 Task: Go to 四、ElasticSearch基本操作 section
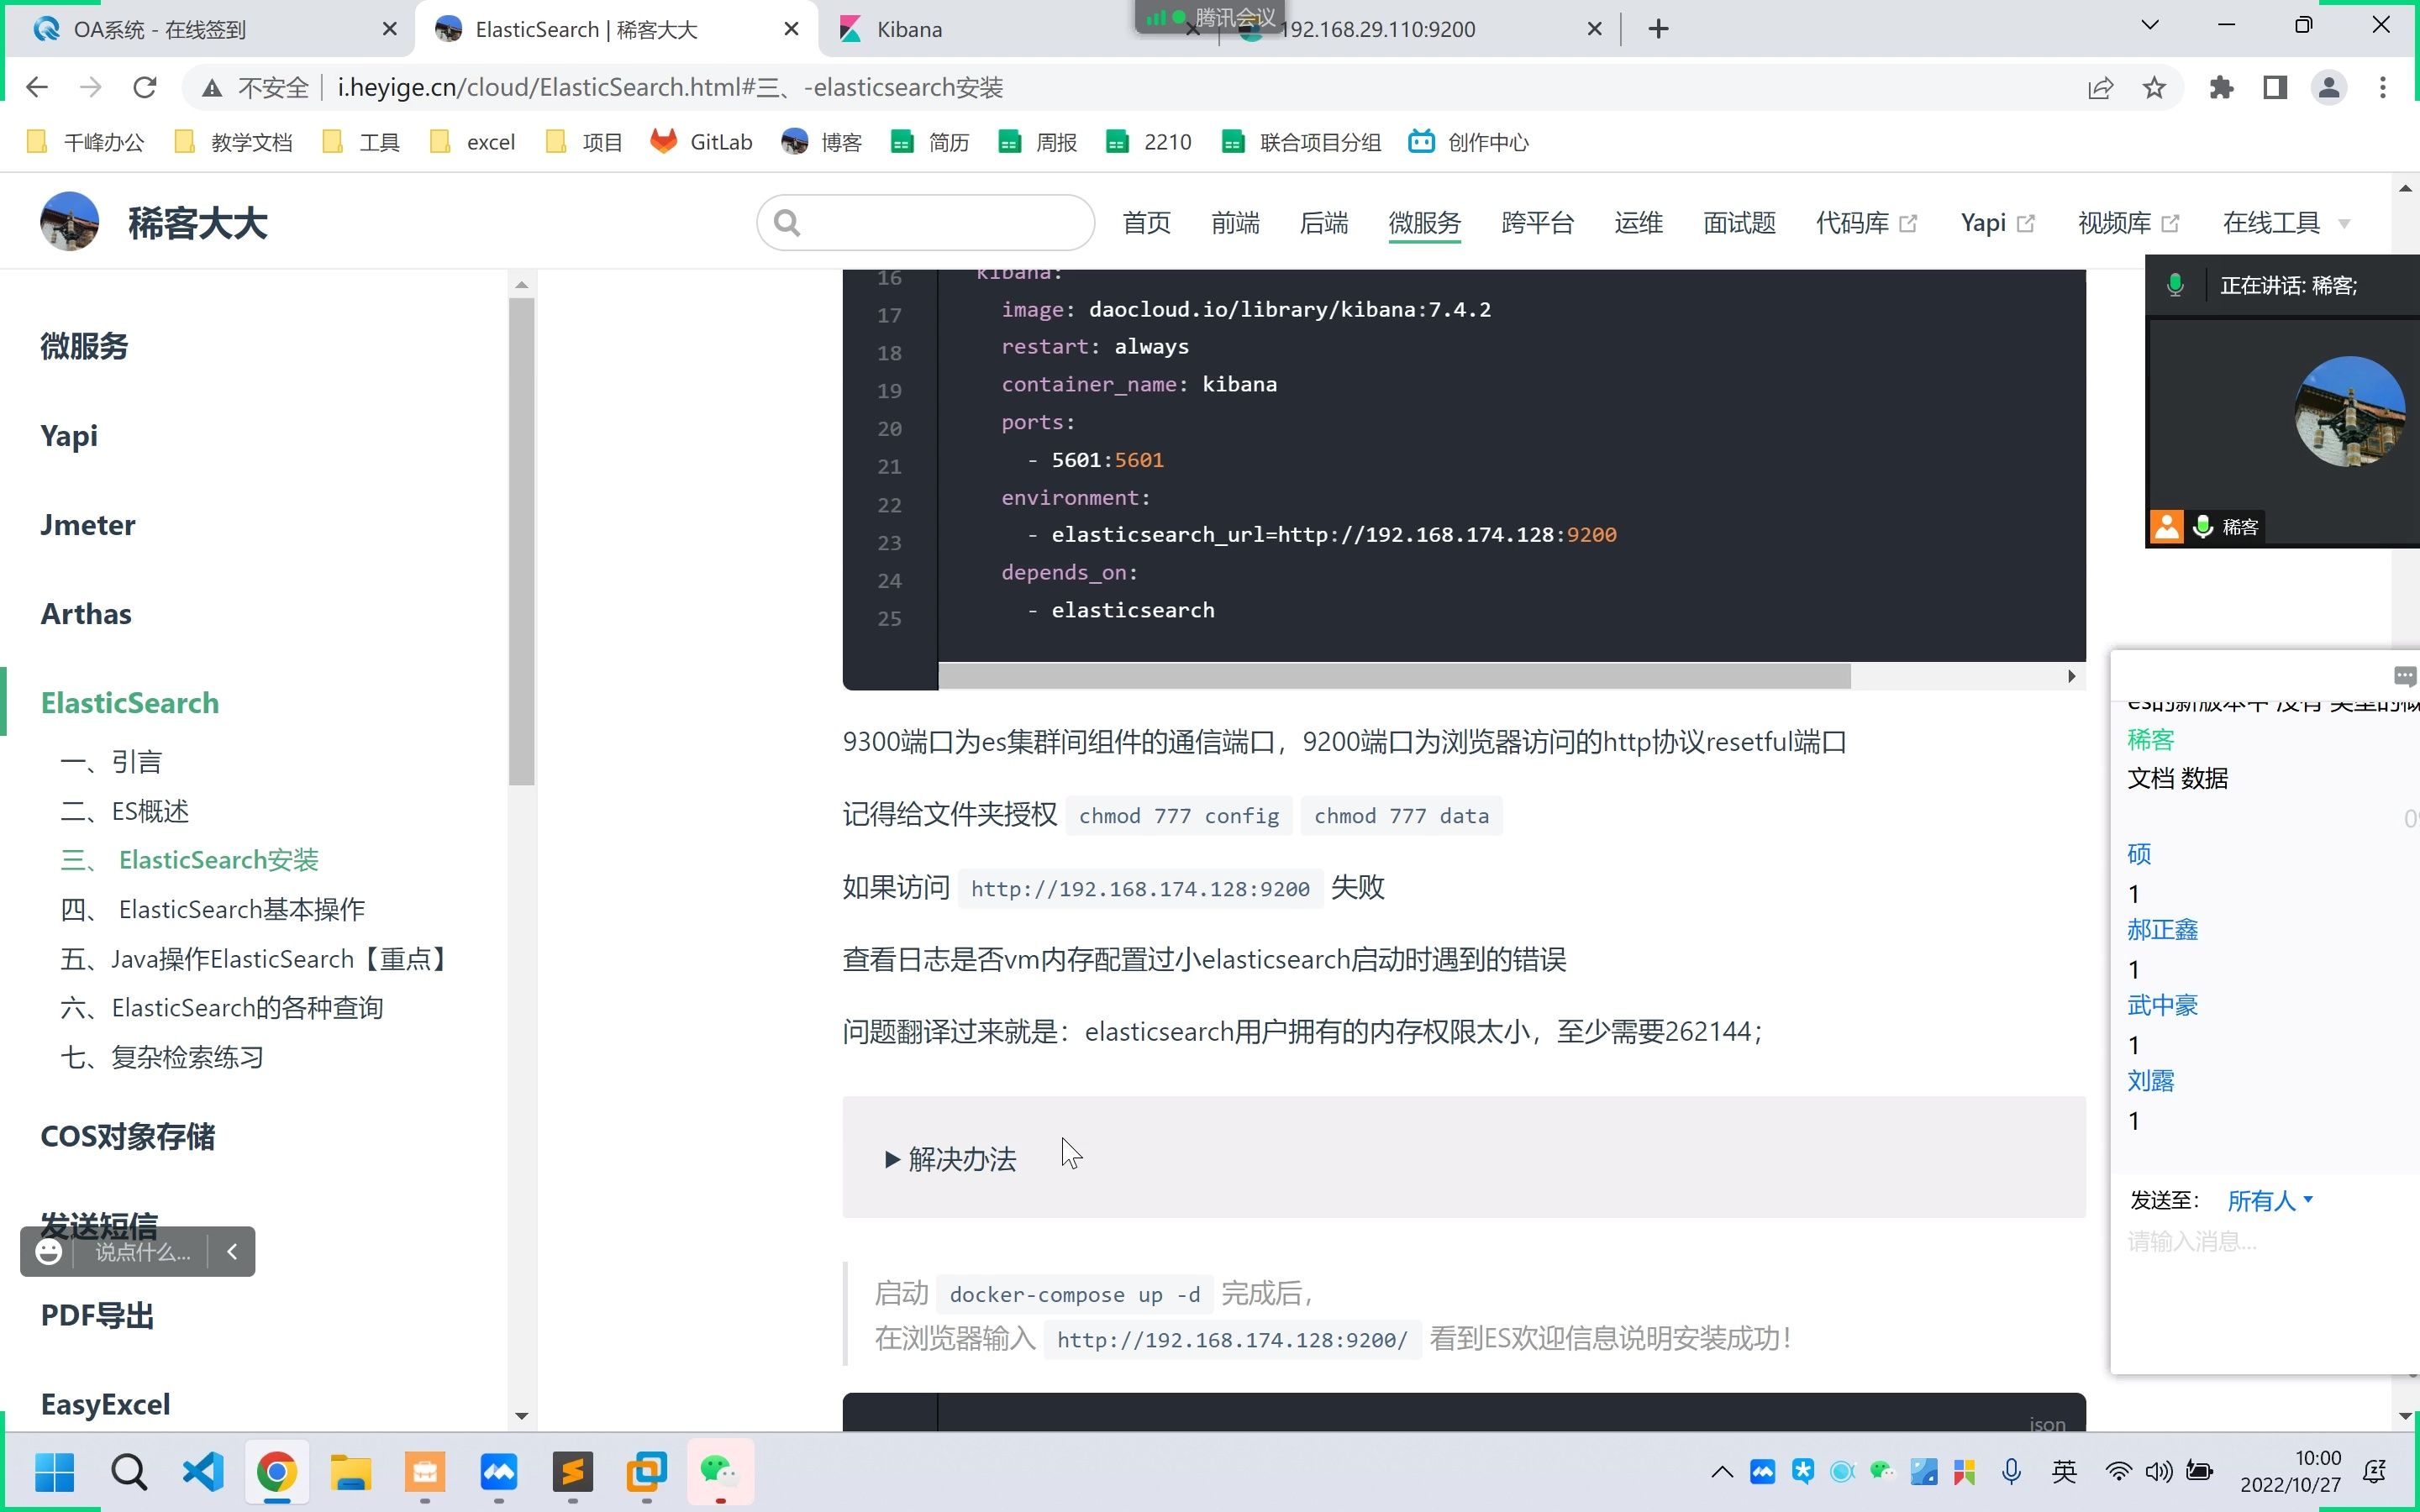[x=213, y=909]
